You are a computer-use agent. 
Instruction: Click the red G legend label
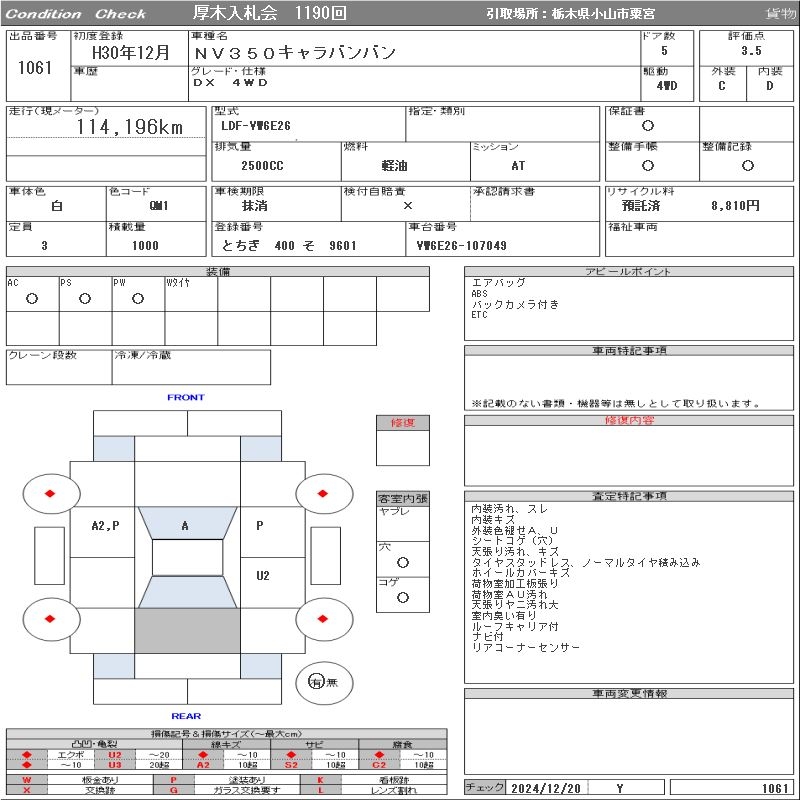coord(174,790)
